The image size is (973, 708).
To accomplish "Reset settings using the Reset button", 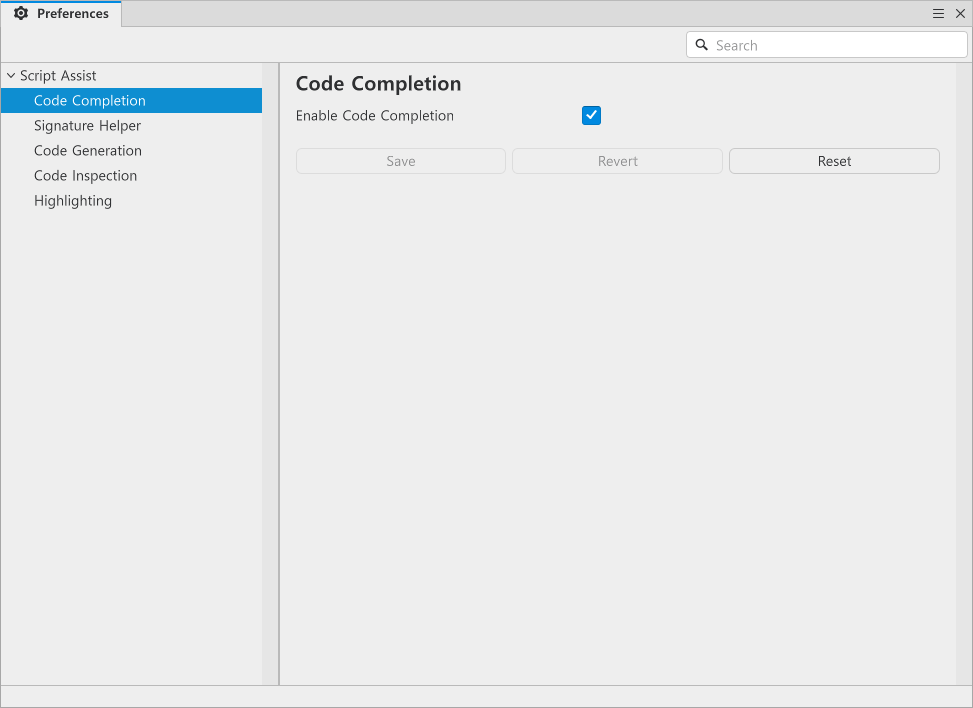I will click(x=834, y=161).
